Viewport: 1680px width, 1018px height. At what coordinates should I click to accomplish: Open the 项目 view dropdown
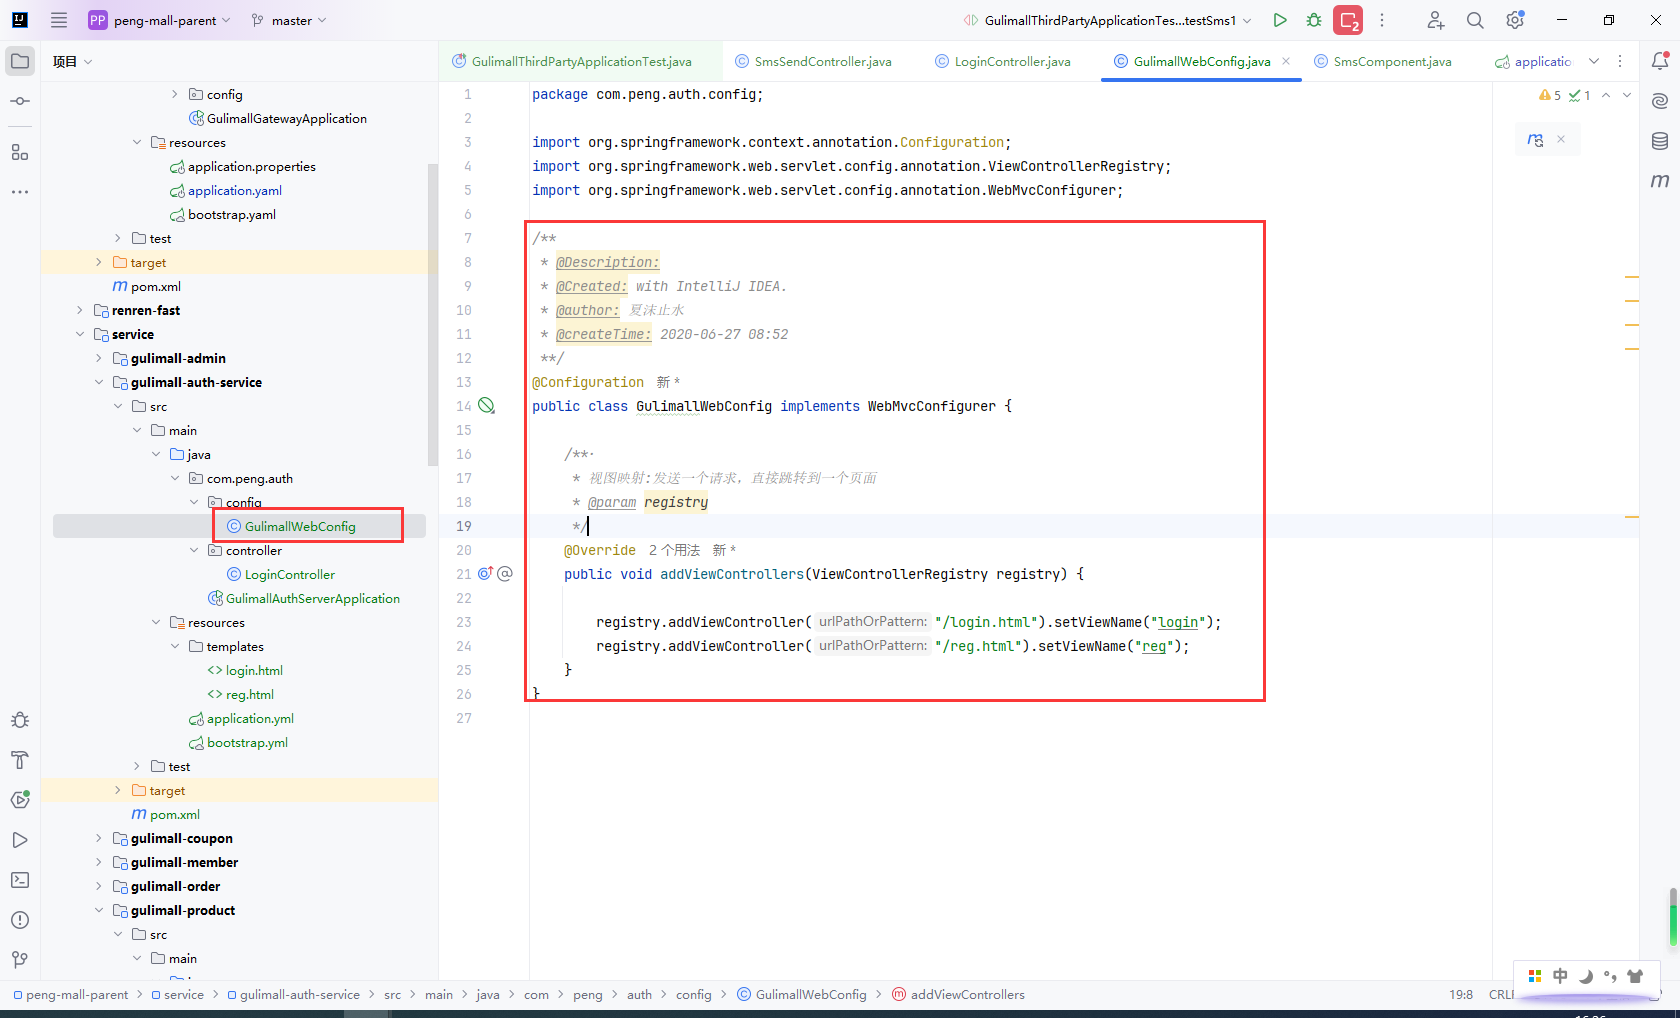point(72,61)
